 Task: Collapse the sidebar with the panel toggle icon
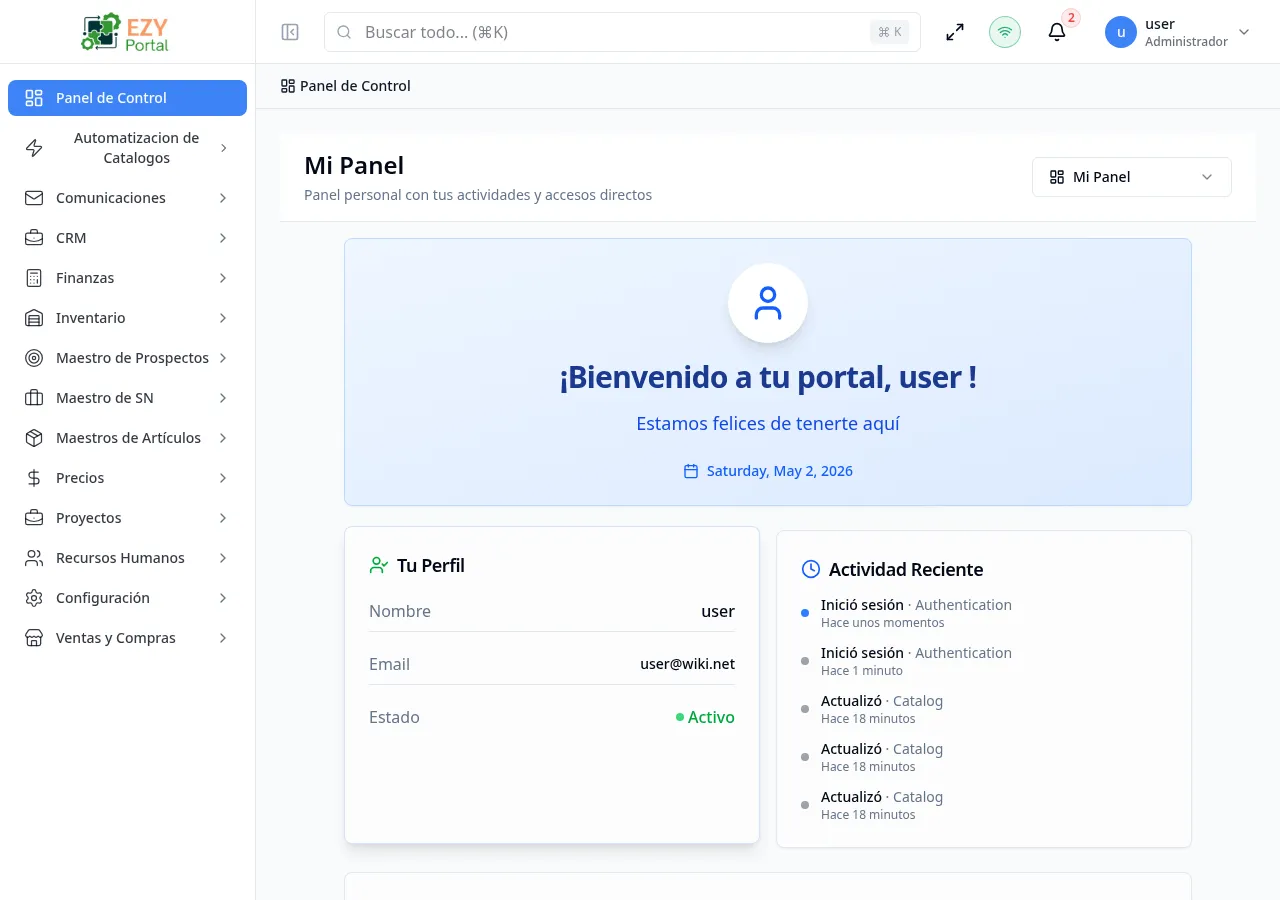point(290,32)
